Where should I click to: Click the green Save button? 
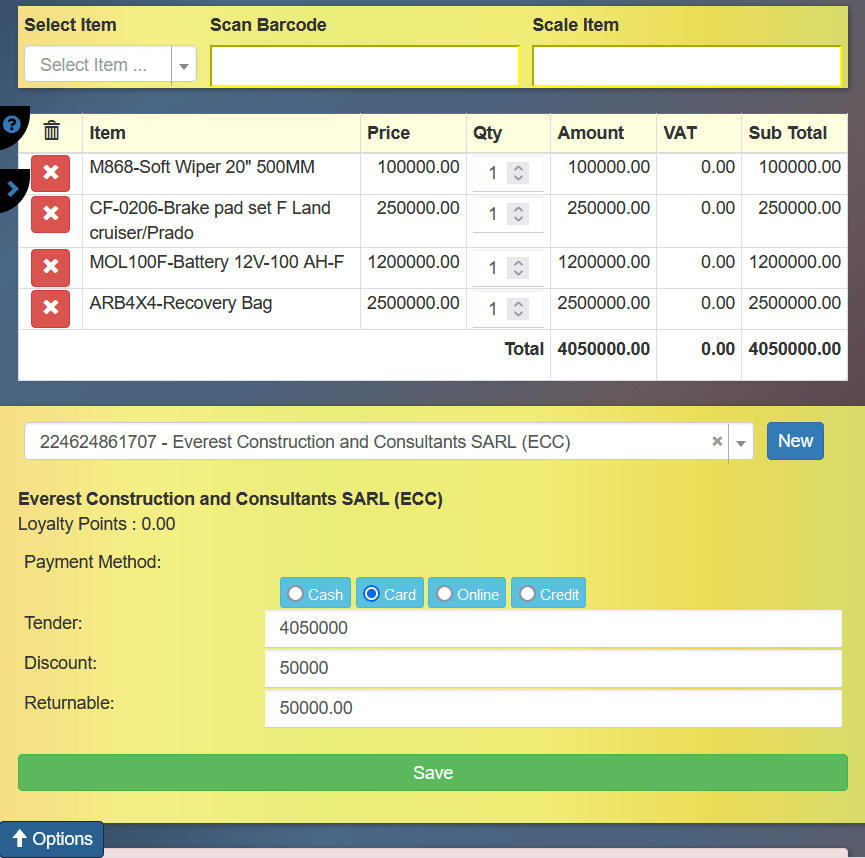point(432,773)
